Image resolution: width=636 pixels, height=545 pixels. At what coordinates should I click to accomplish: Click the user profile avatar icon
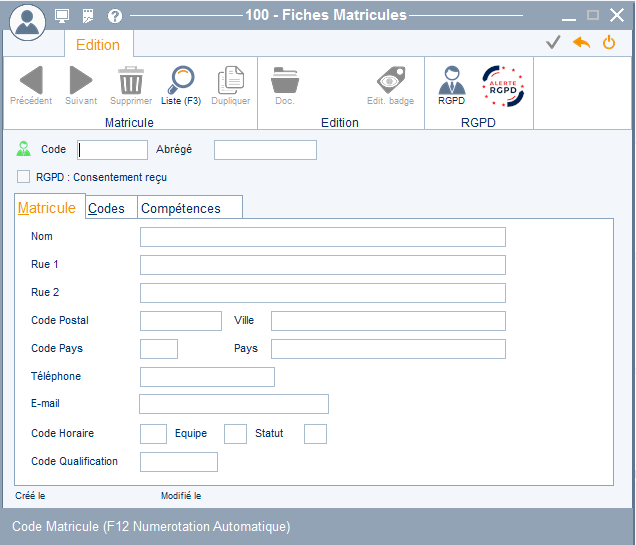pyautogui.click(x=26, y=19)
